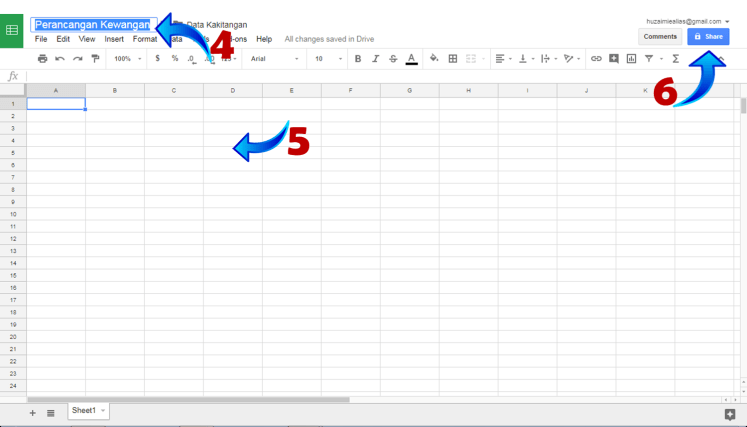
Task: Click the Comments button
Action: click(660, 37)
